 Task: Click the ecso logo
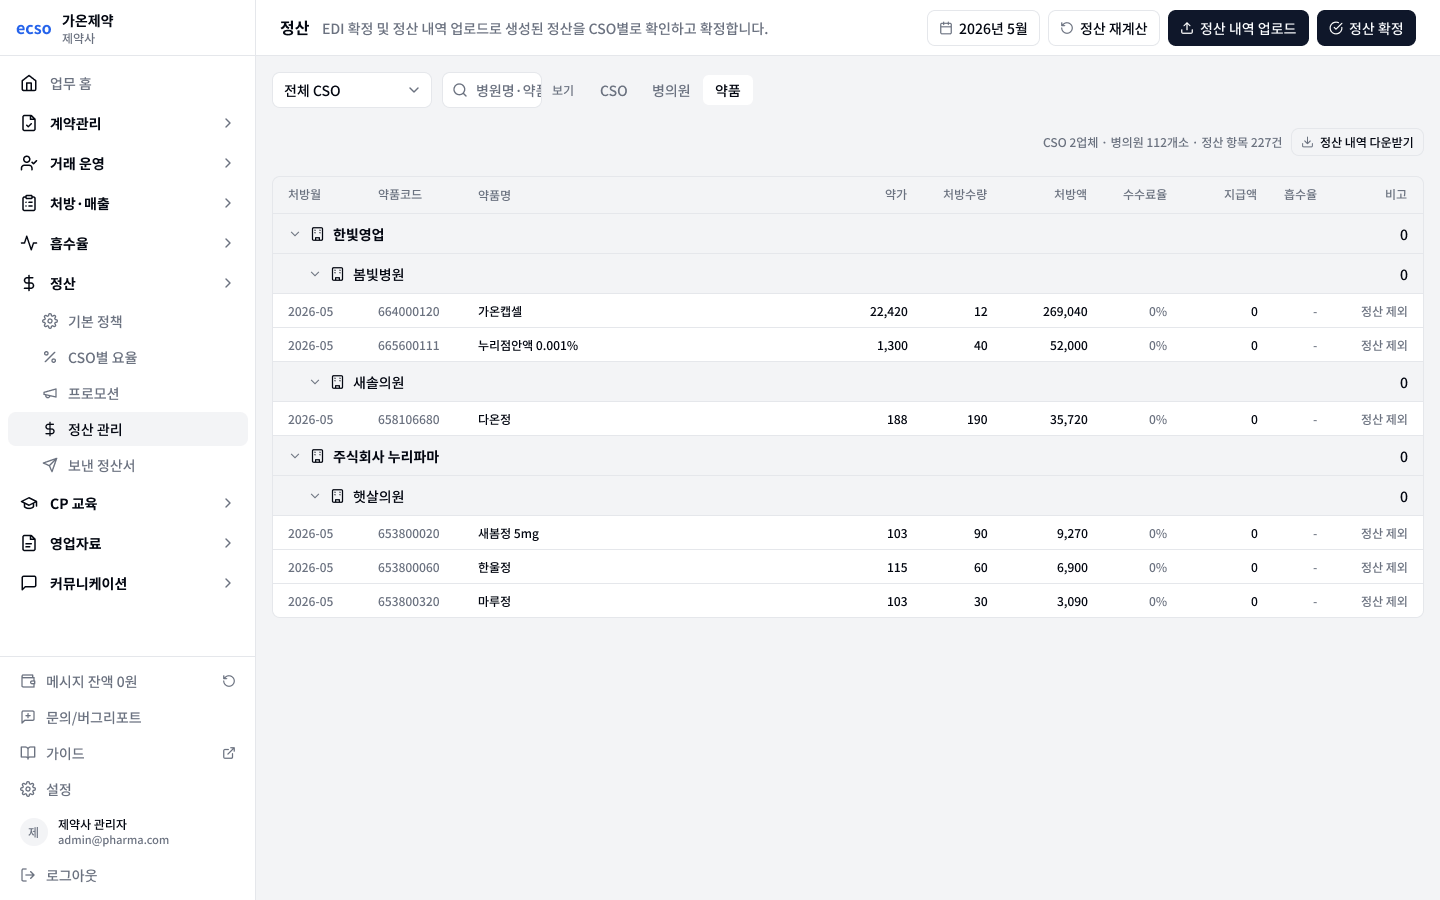[34, 28]
